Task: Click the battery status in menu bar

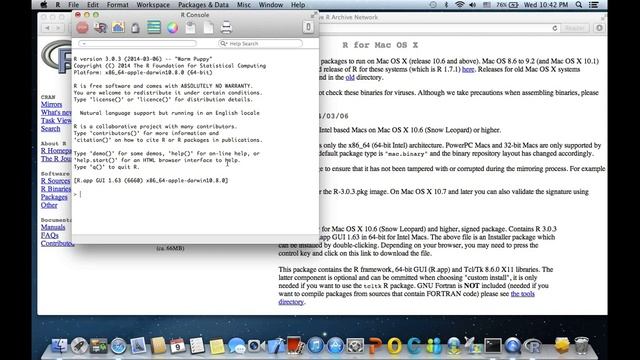Action: pyautogui.click(x=508, y=5)
